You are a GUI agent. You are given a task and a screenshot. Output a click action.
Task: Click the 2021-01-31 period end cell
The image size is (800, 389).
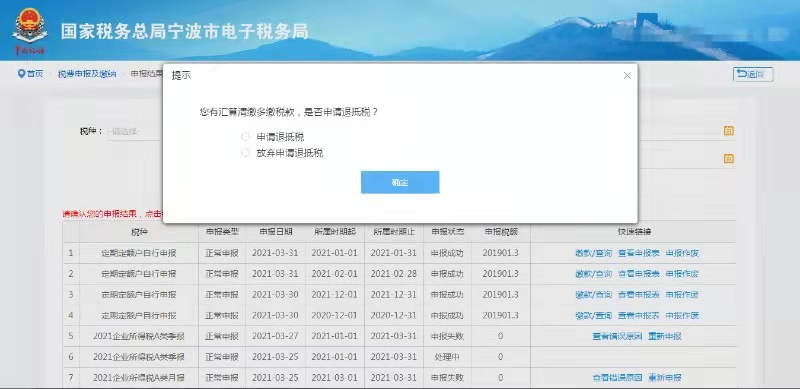click(394, 253)
